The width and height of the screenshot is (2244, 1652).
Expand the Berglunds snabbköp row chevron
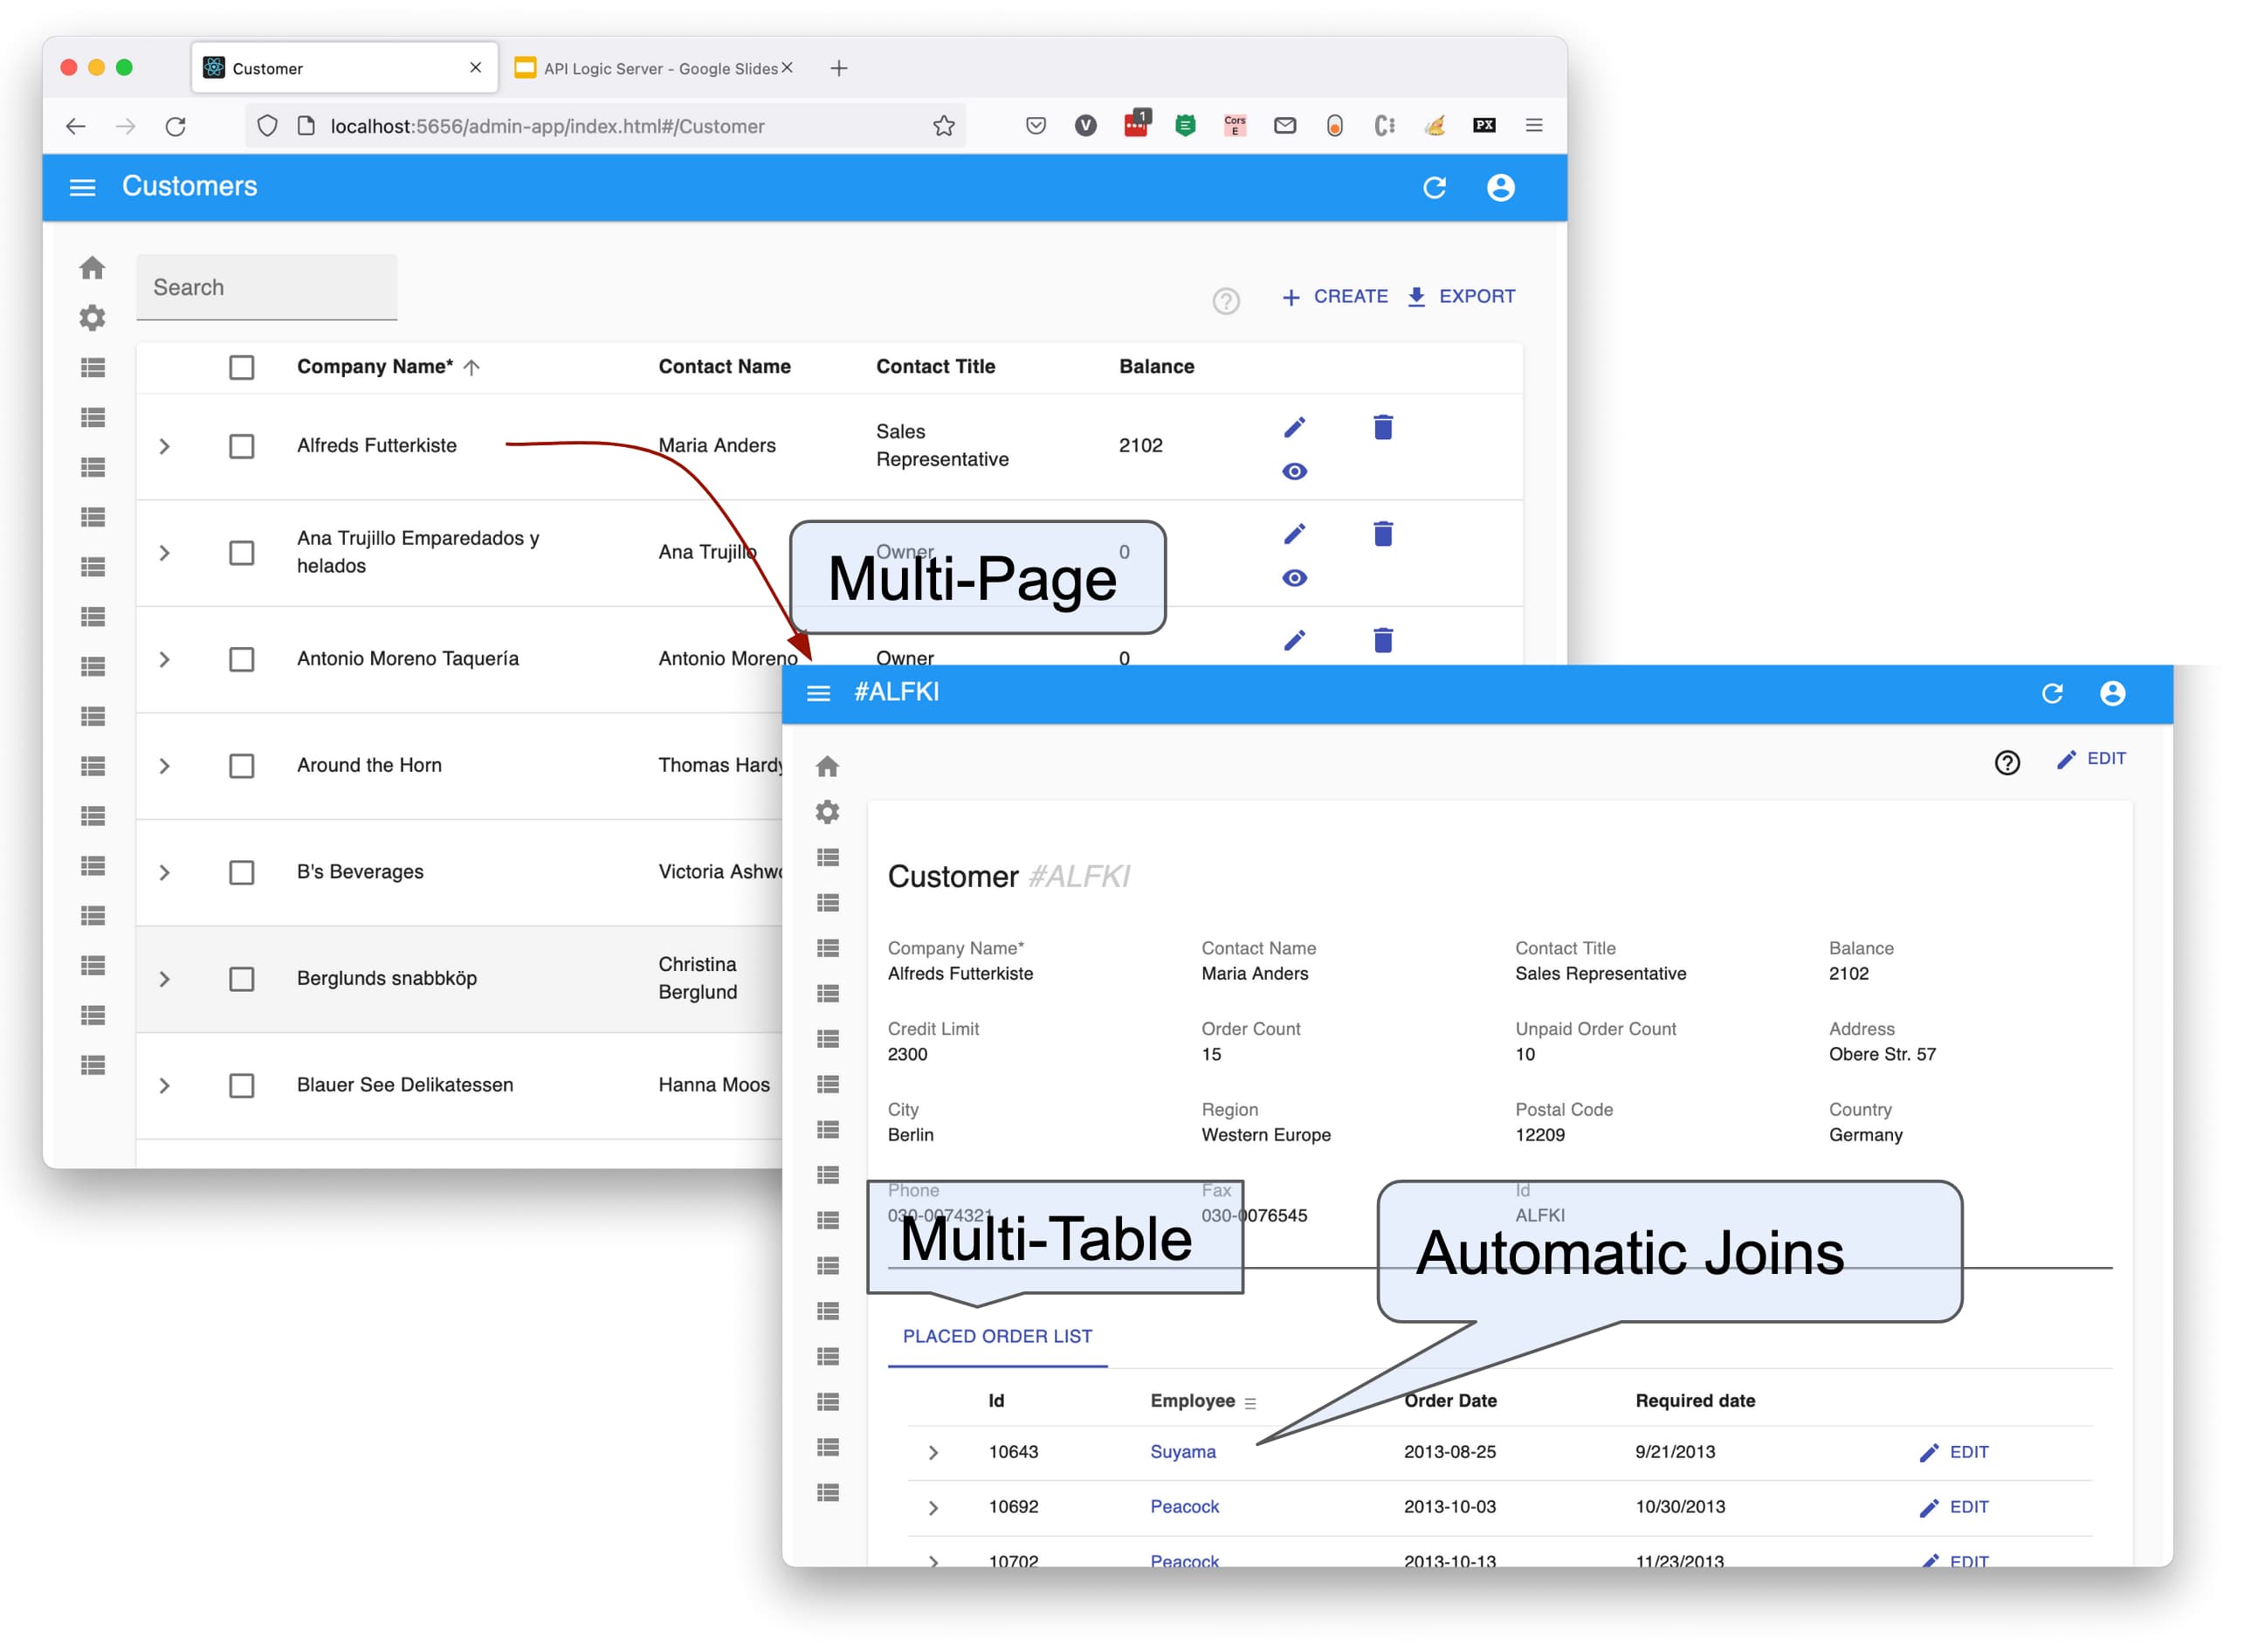165,979
